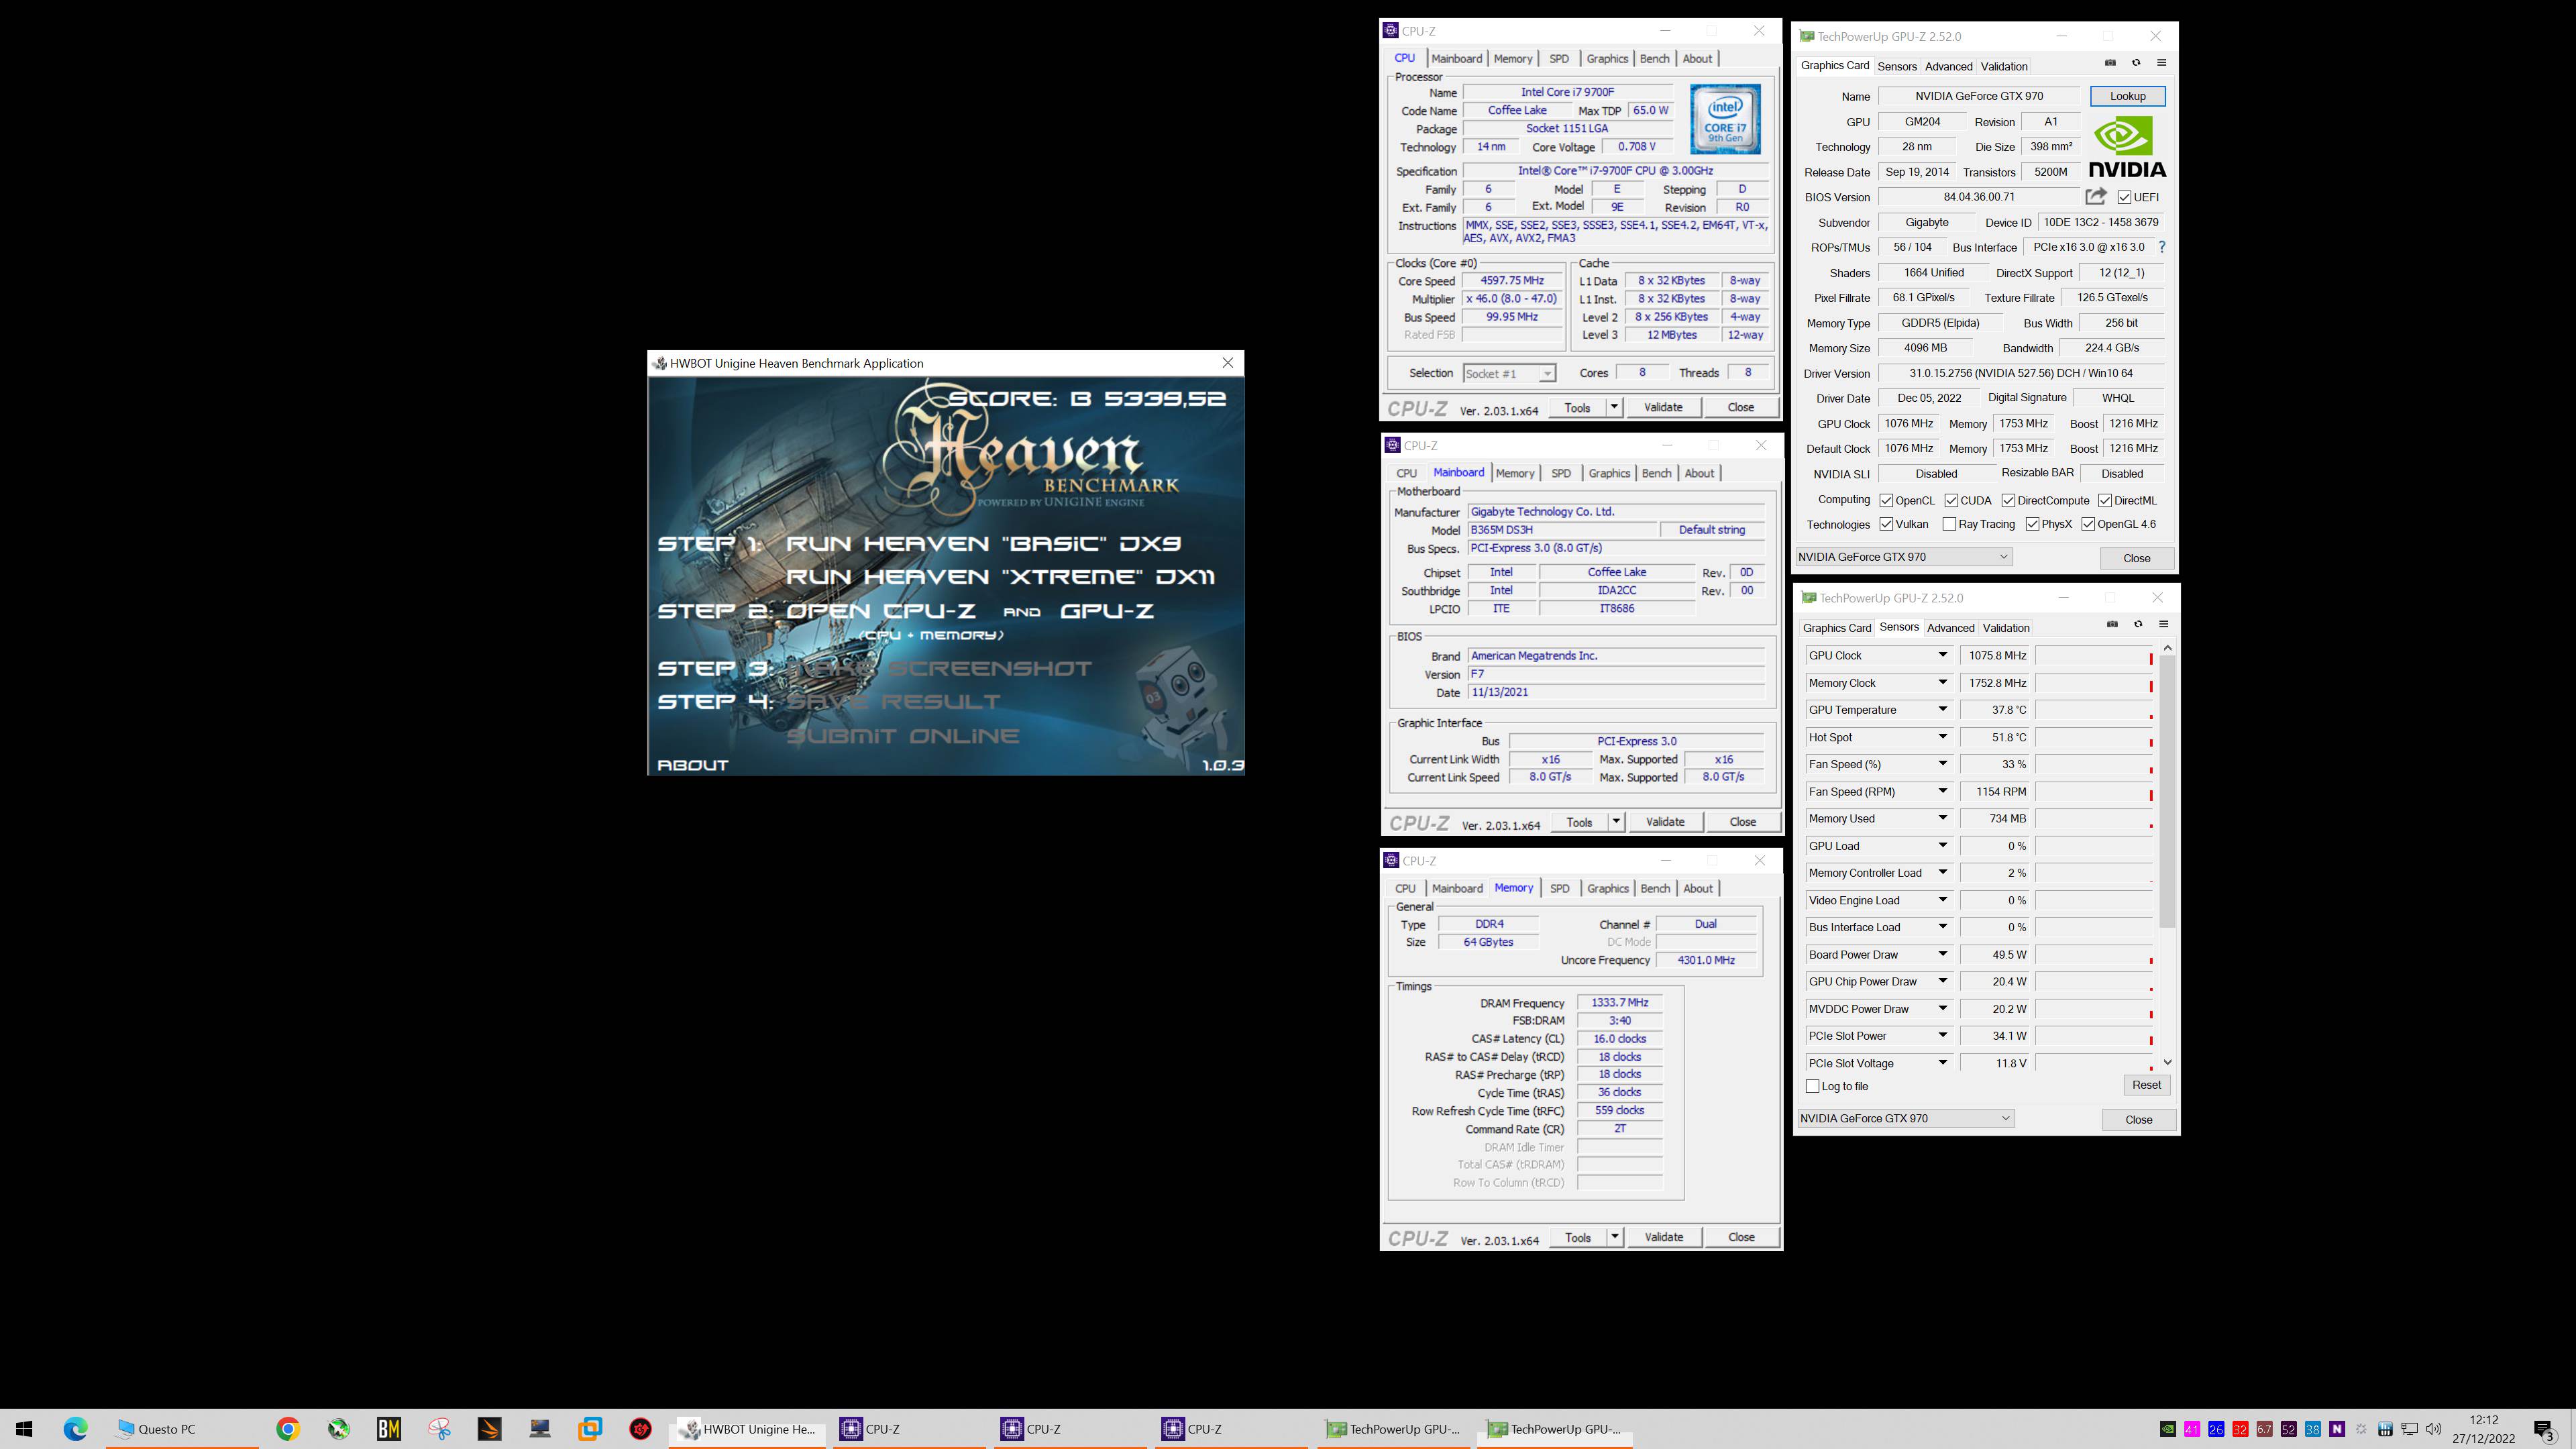Screen dimensions: 2576x1449
Task: Click Close button in CPU-Z Memory window
Action: [1741, 1237]
